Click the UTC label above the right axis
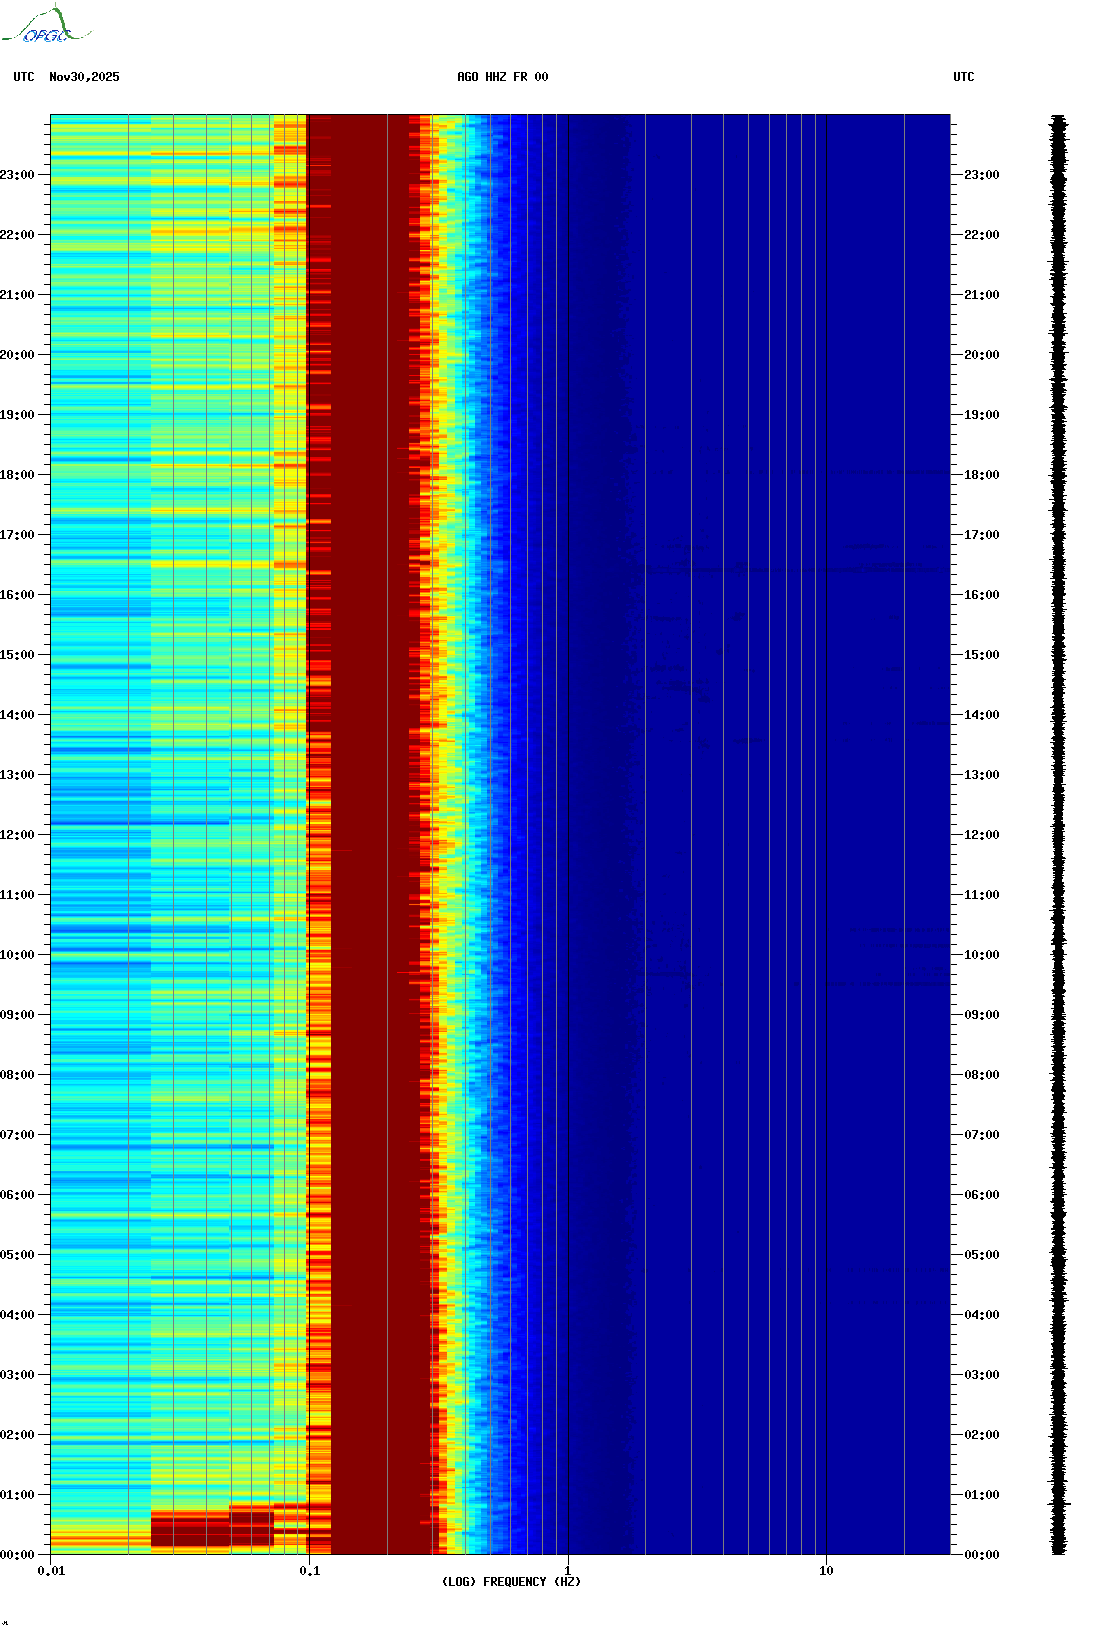The height and width of the screenshot is (1634, 1102). (x=963, y=77)
